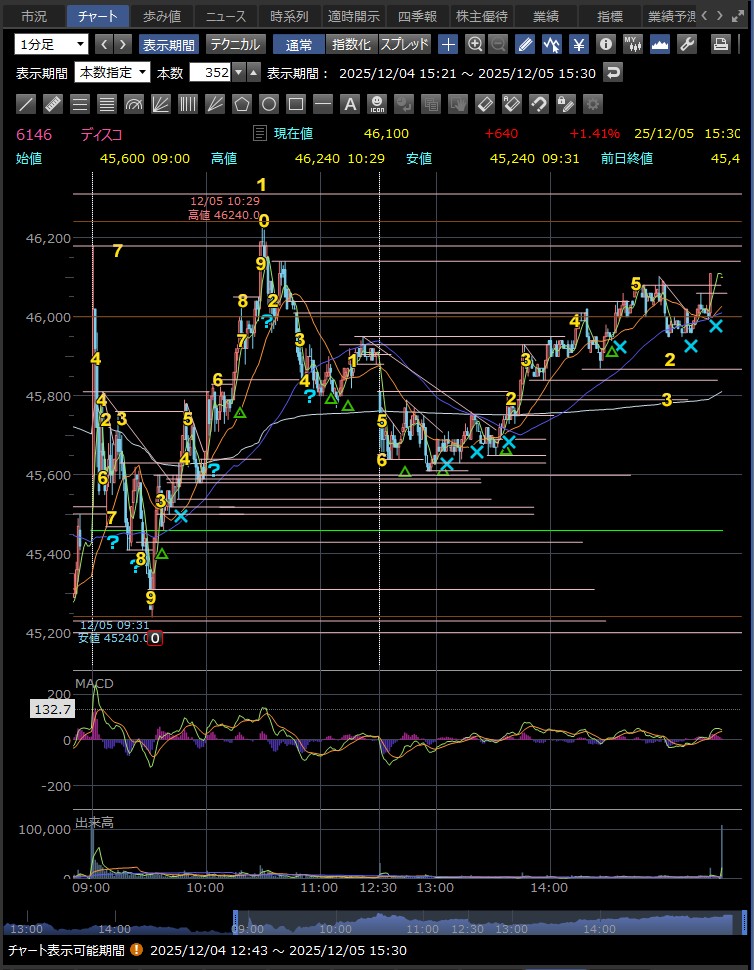
Task: Open the 本数指定 display period dropdown
Action: (x=112, y=72)
